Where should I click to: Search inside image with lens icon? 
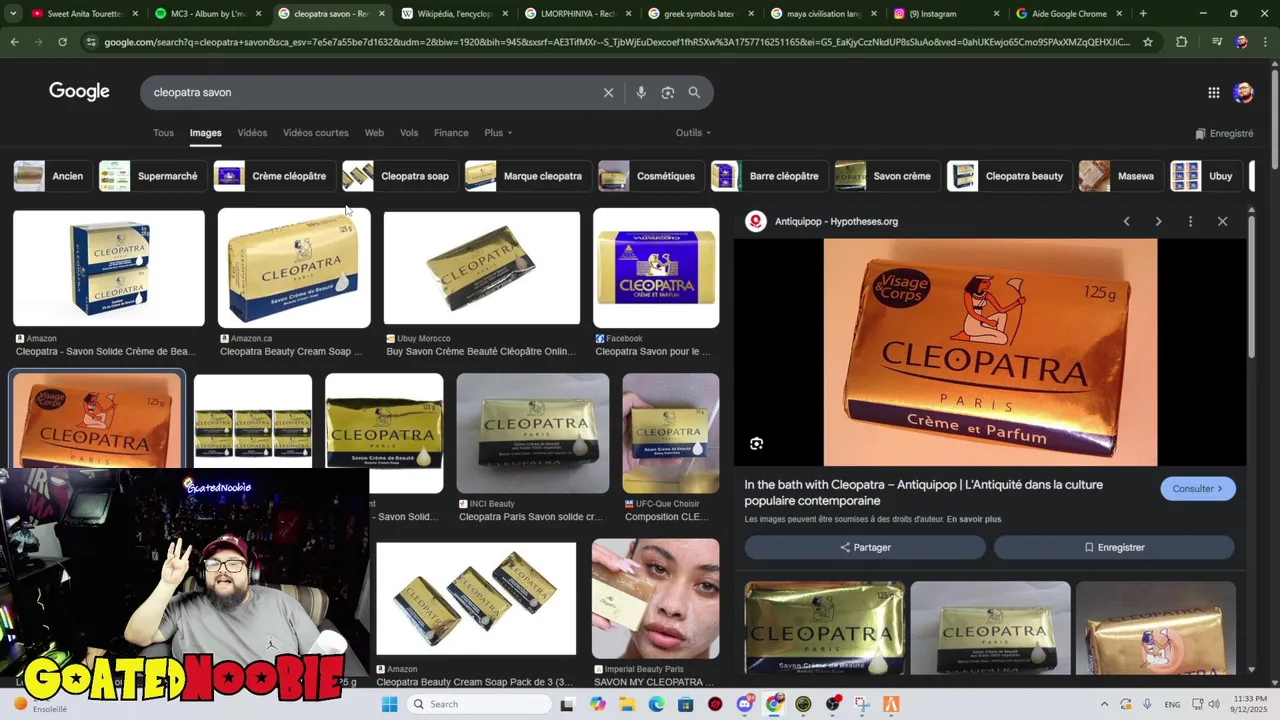[756, 443]
